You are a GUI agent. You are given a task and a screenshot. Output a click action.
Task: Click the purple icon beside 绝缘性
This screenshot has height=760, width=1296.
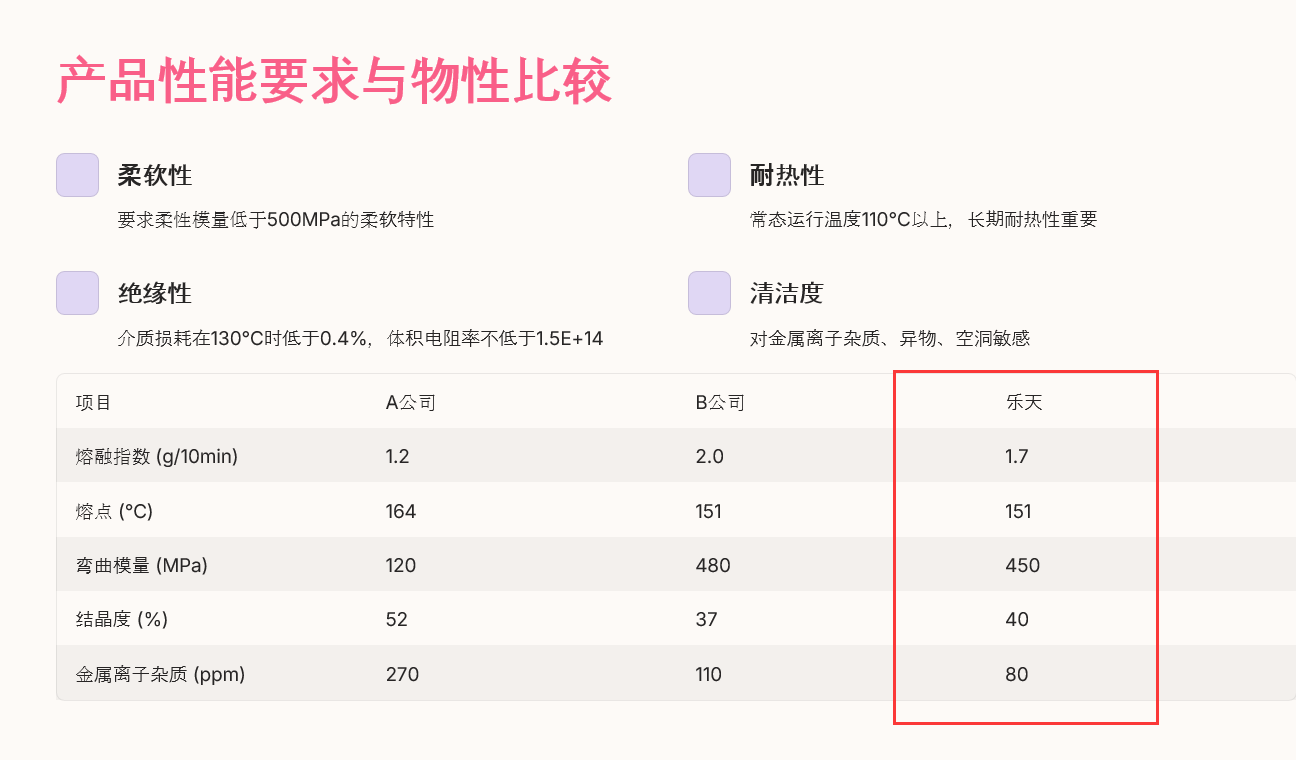(x=77, y=293)
